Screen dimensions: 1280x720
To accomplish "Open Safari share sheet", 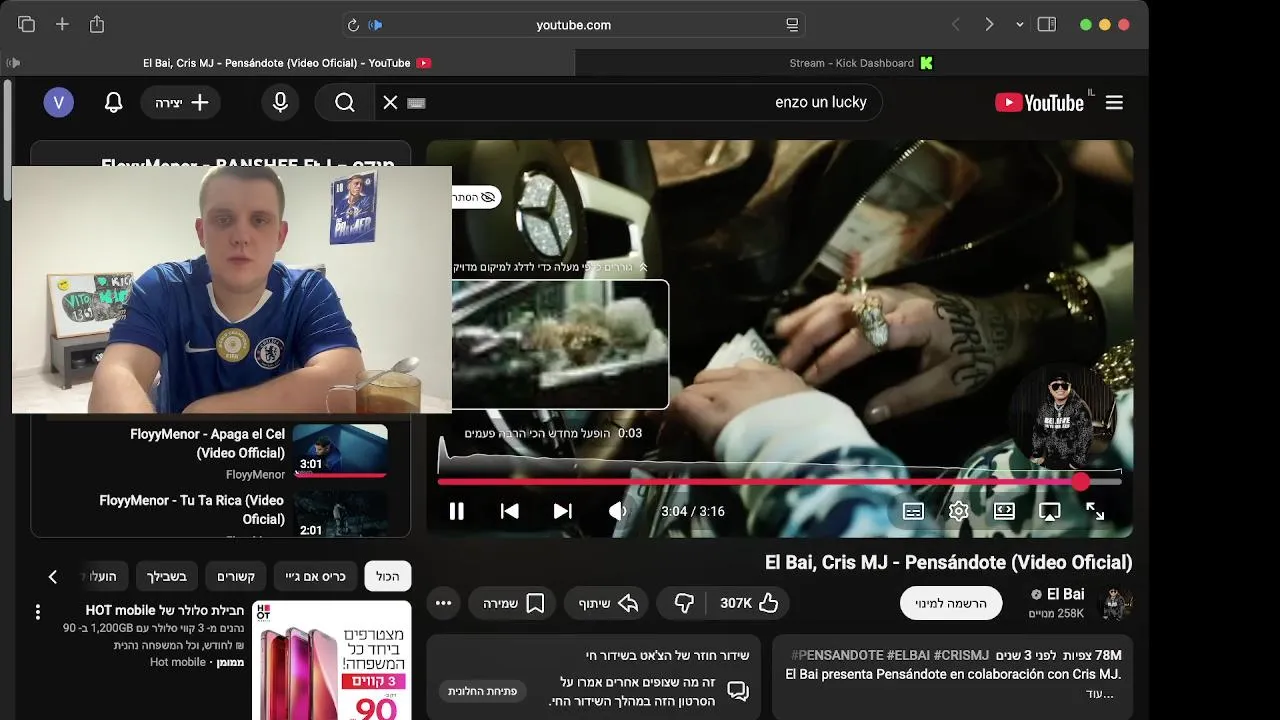I will pyautogui.click(x=97, y=24).
